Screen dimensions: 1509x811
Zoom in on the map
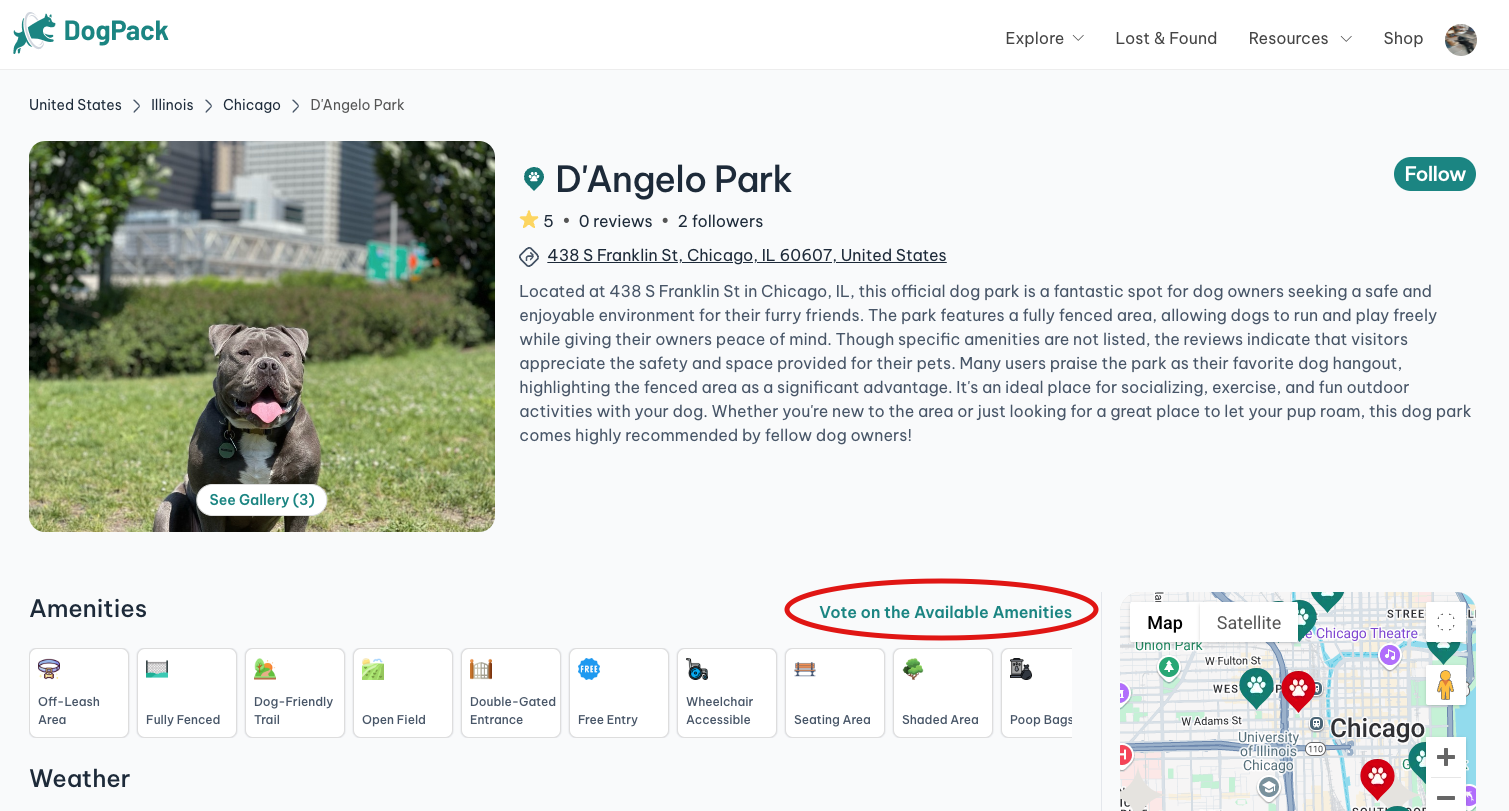[x=1445, y=757]
